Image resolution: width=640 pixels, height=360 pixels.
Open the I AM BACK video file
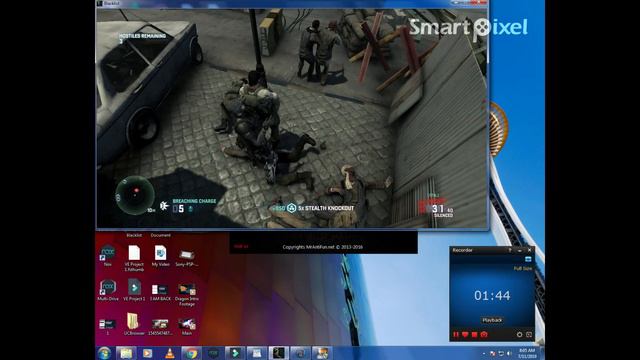[160, 292]
